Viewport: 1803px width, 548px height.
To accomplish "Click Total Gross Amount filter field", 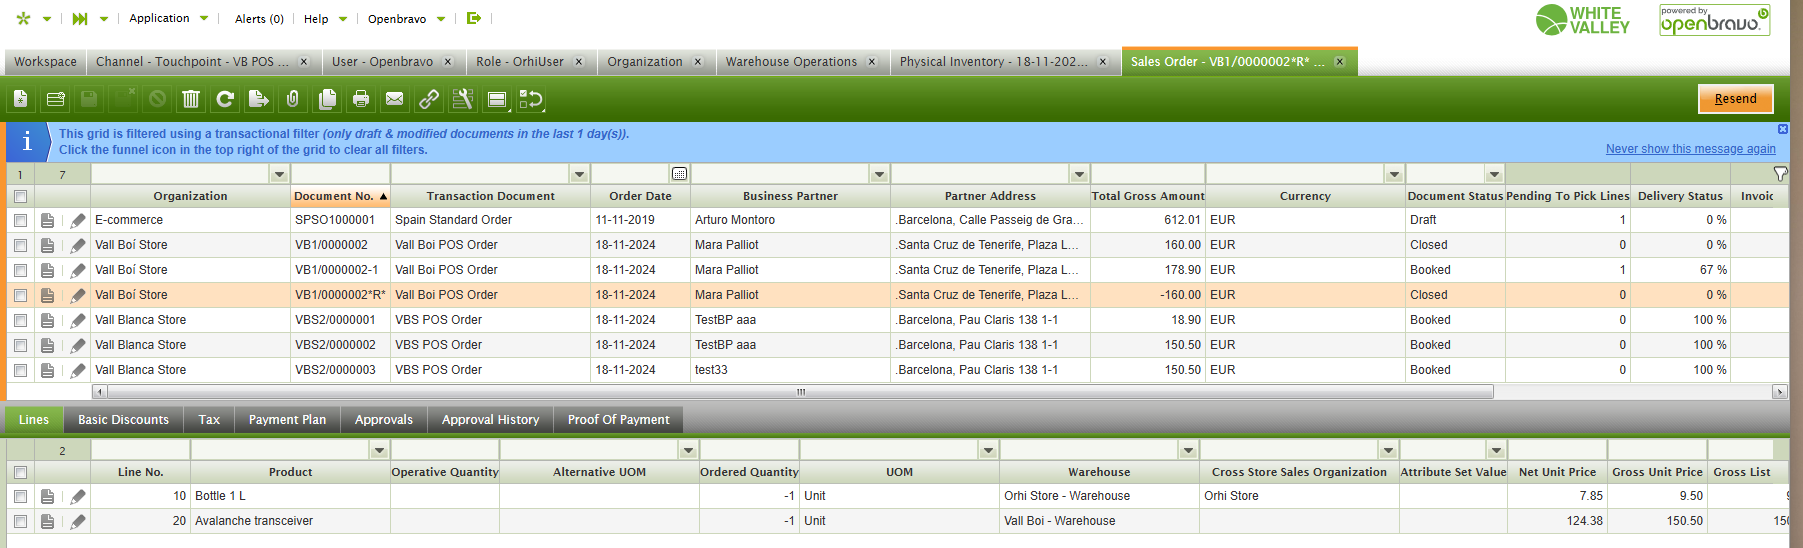I will tap(1147, 174).
